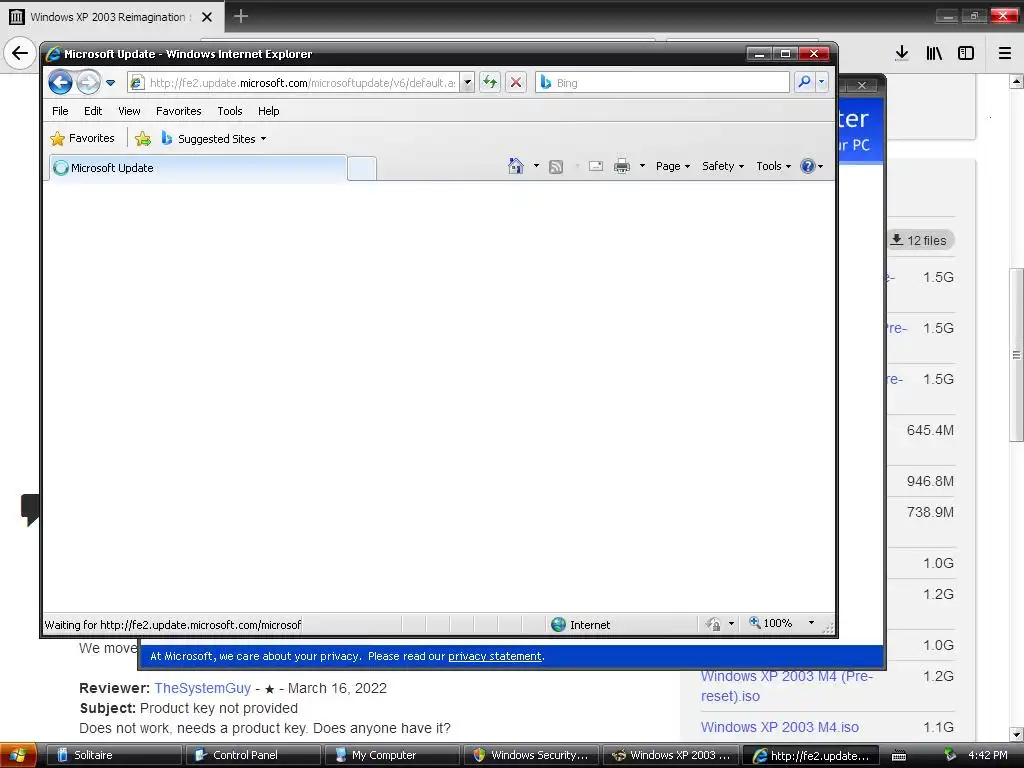1024x768 pixels.
Task: Switch to Solitaire in the taskbar
Action: [112, 755]
